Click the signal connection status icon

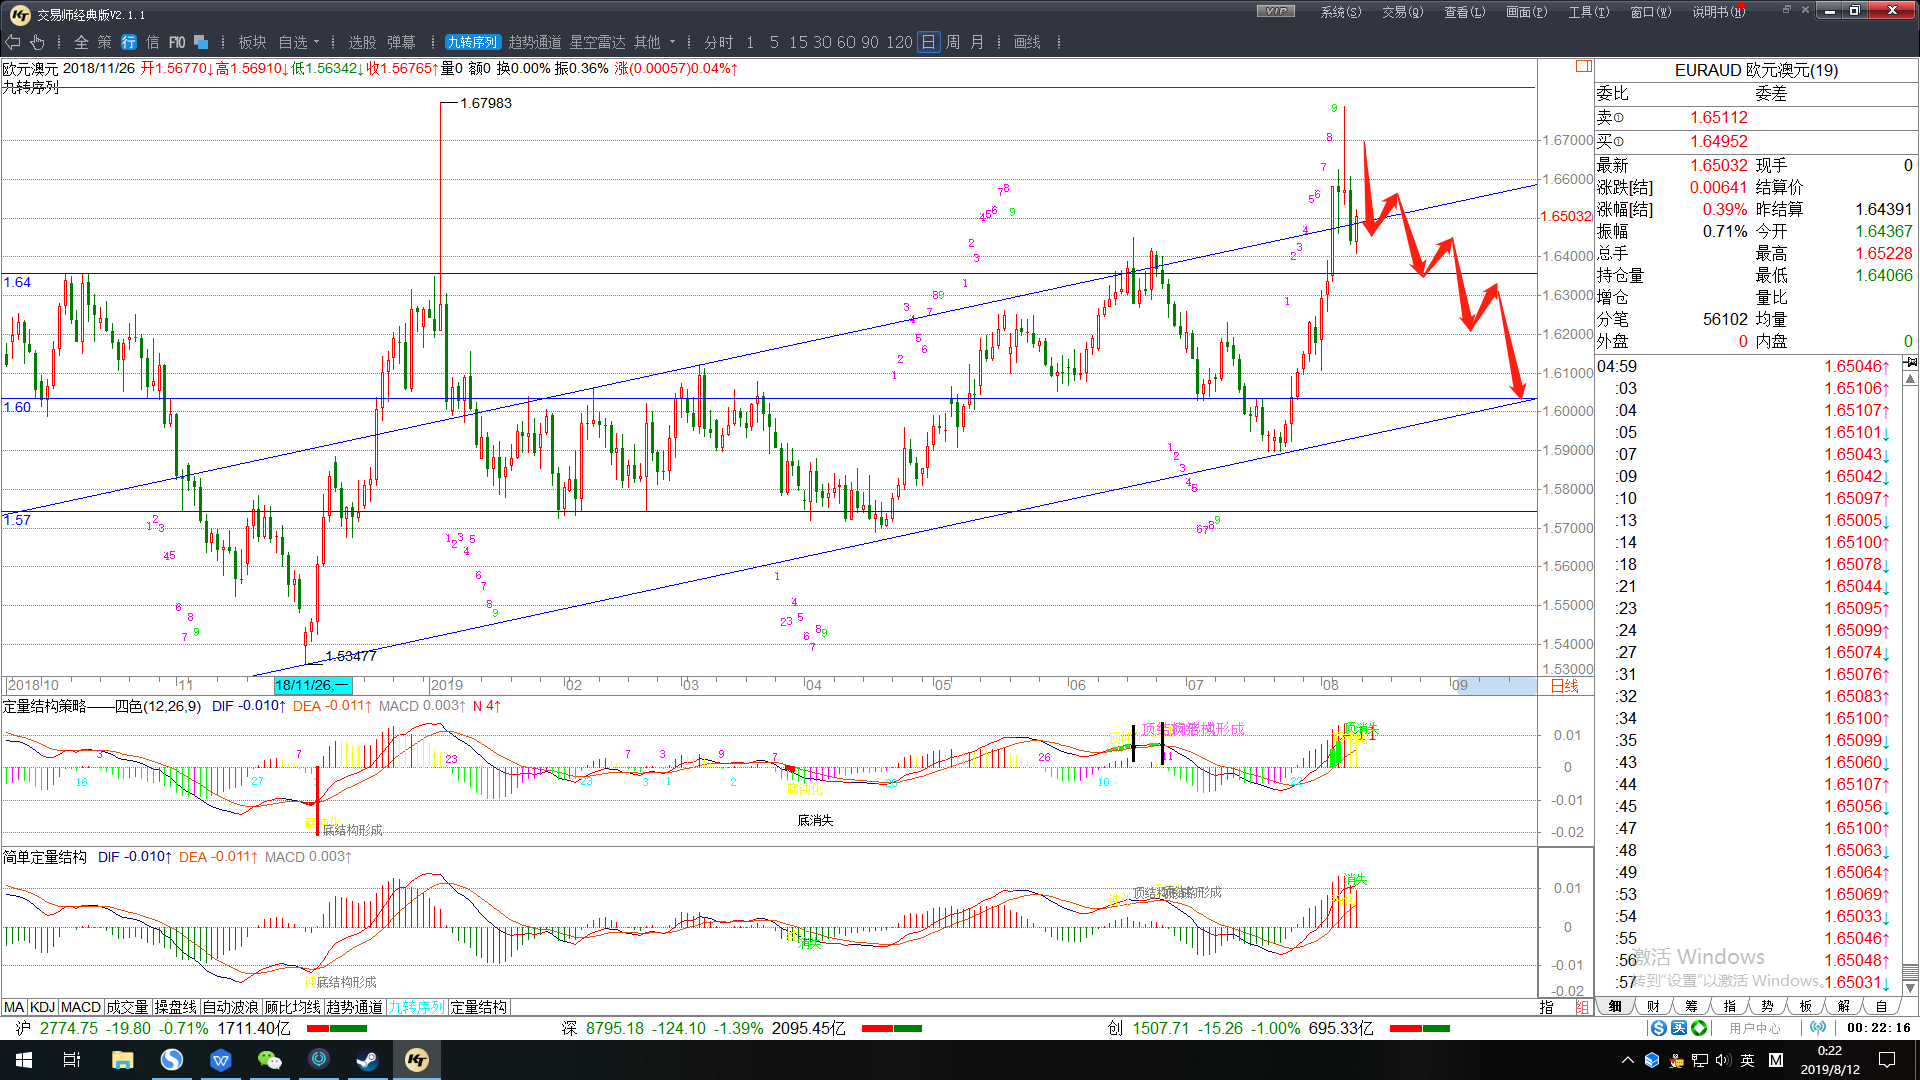(x=1818, y=1028)
